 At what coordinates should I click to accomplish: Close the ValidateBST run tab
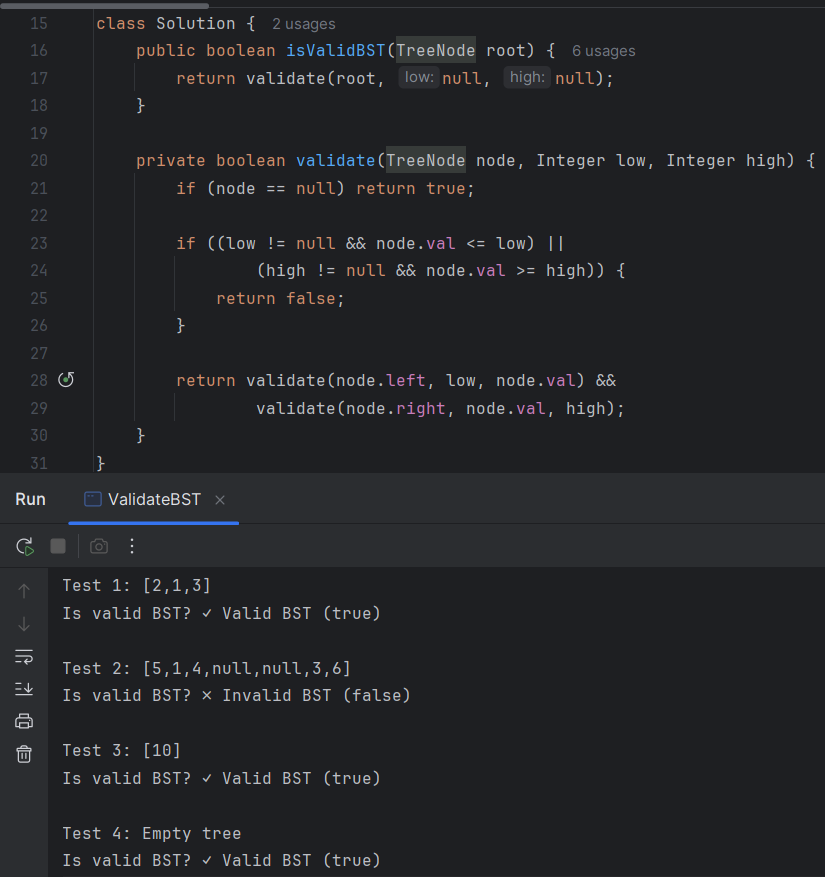[x=220, y=499]
